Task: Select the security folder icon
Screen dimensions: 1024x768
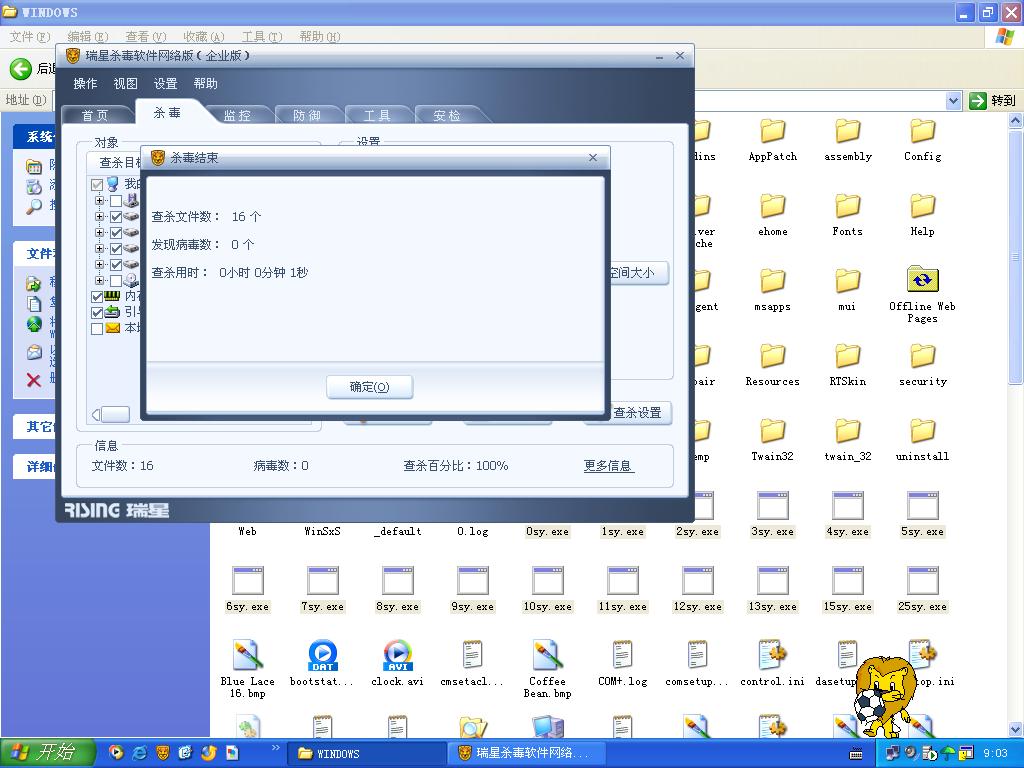Action: (923, 357)
